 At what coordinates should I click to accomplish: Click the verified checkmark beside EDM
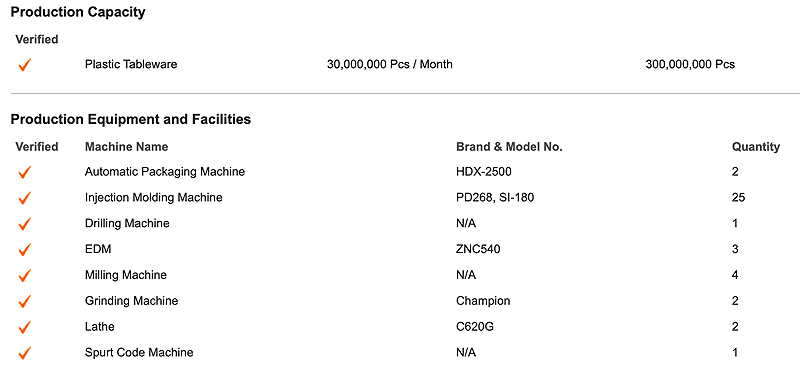point(24,250)
